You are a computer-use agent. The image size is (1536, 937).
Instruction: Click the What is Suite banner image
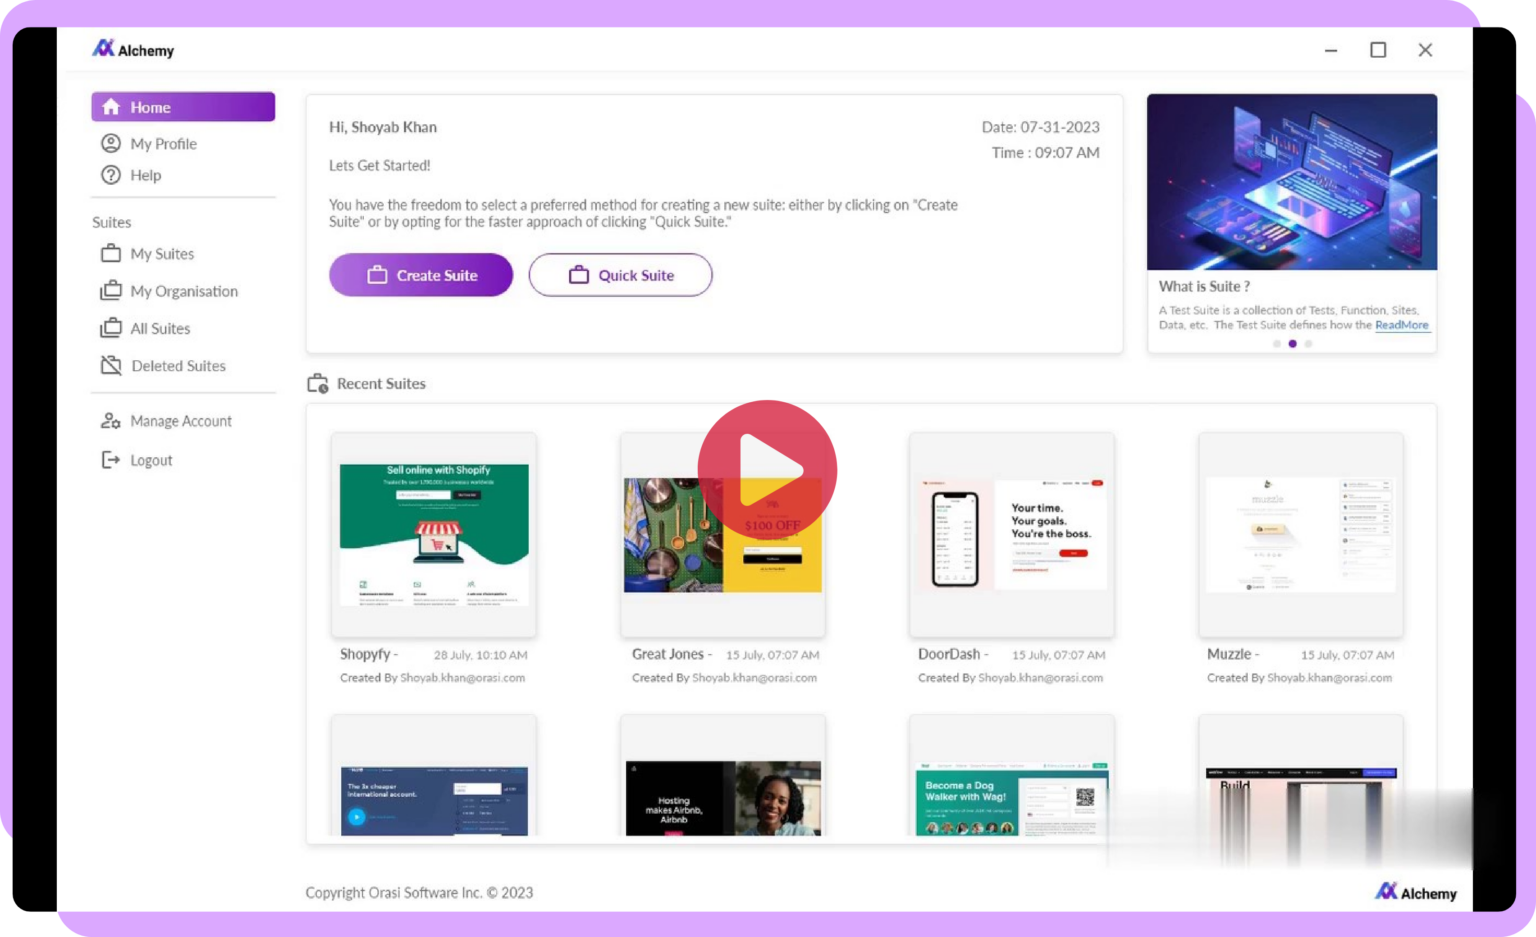click(x=1292, y=182)
